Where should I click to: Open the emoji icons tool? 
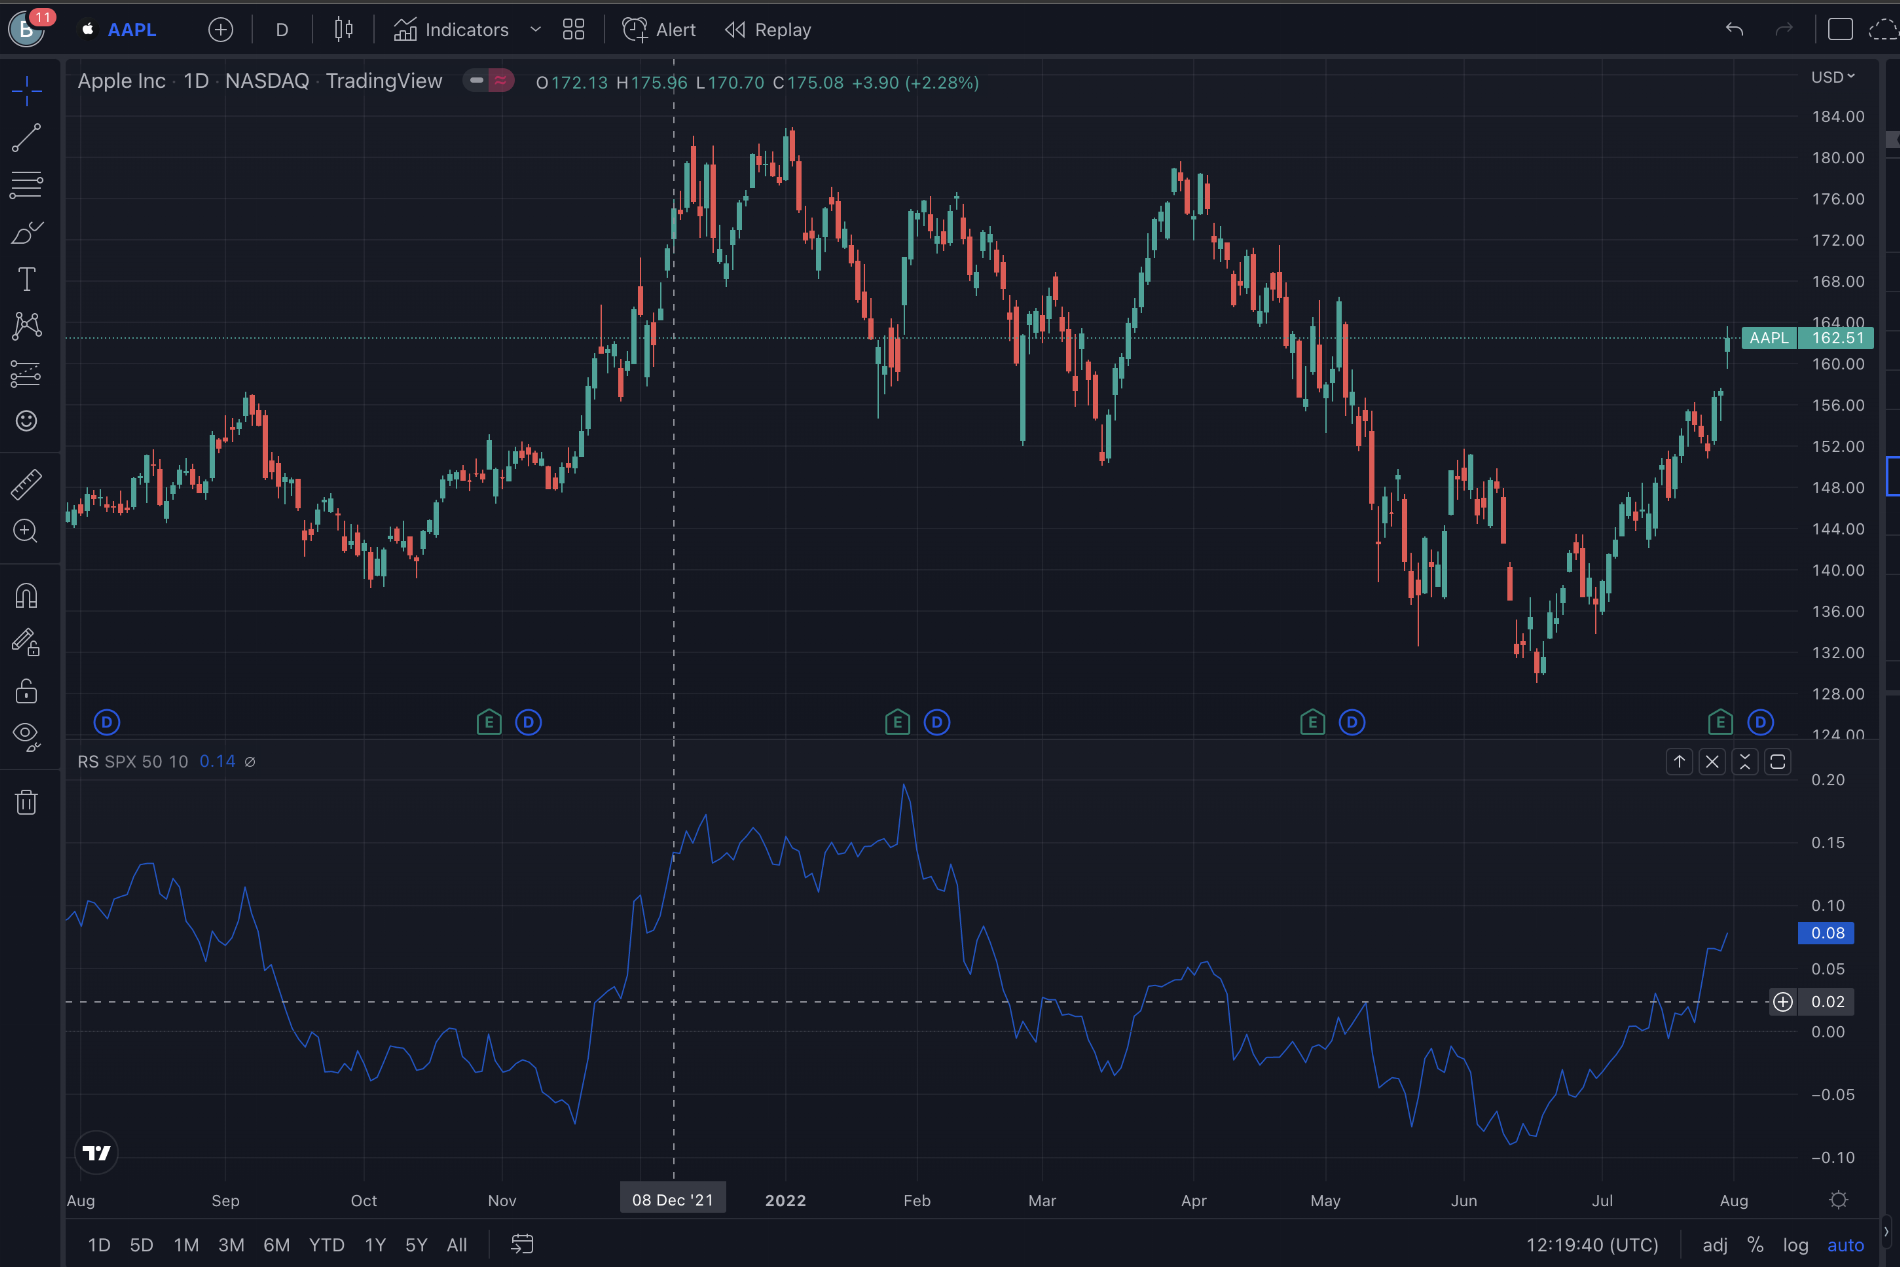[27, 421]
